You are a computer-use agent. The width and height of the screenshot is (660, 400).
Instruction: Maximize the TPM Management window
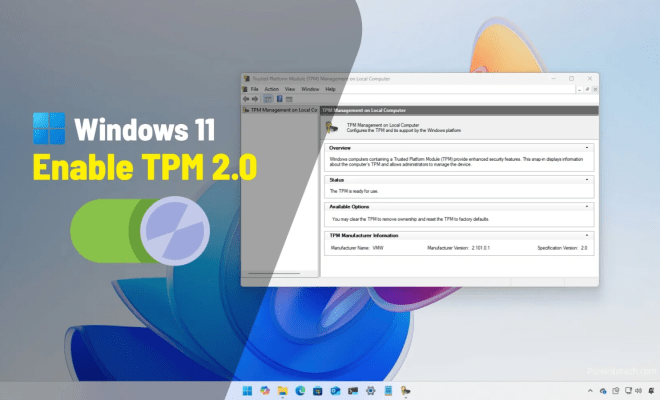click(x=572, y=79)
